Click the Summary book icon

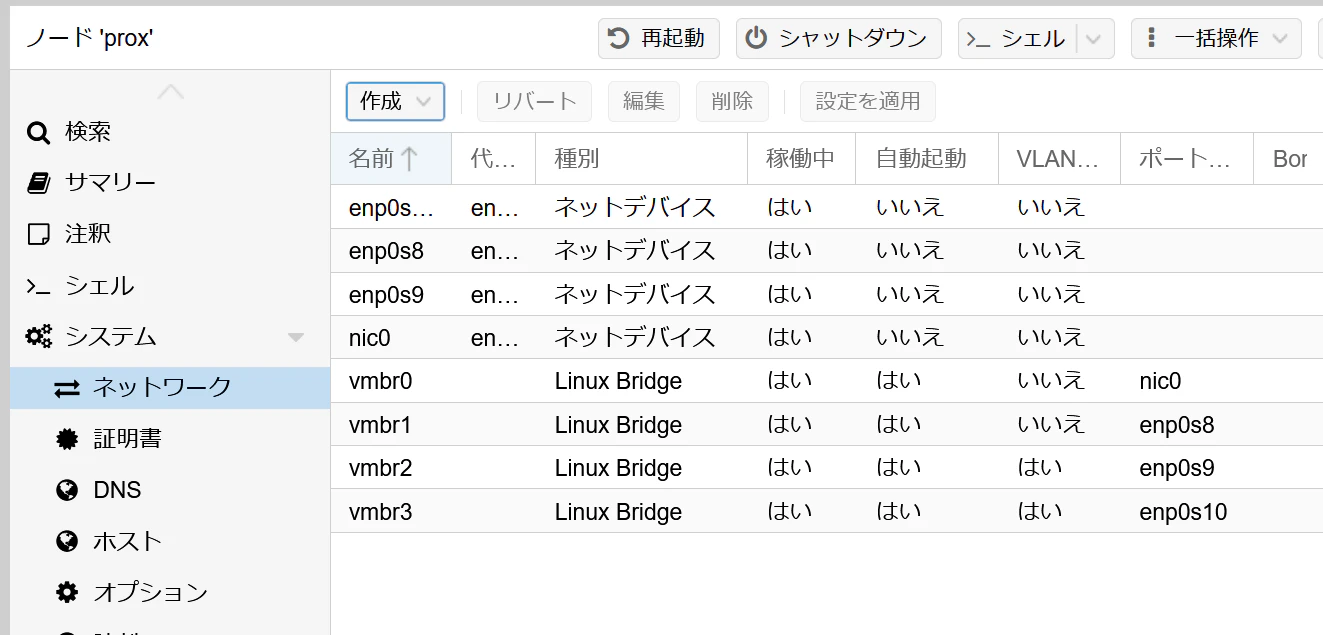point(38,183)
